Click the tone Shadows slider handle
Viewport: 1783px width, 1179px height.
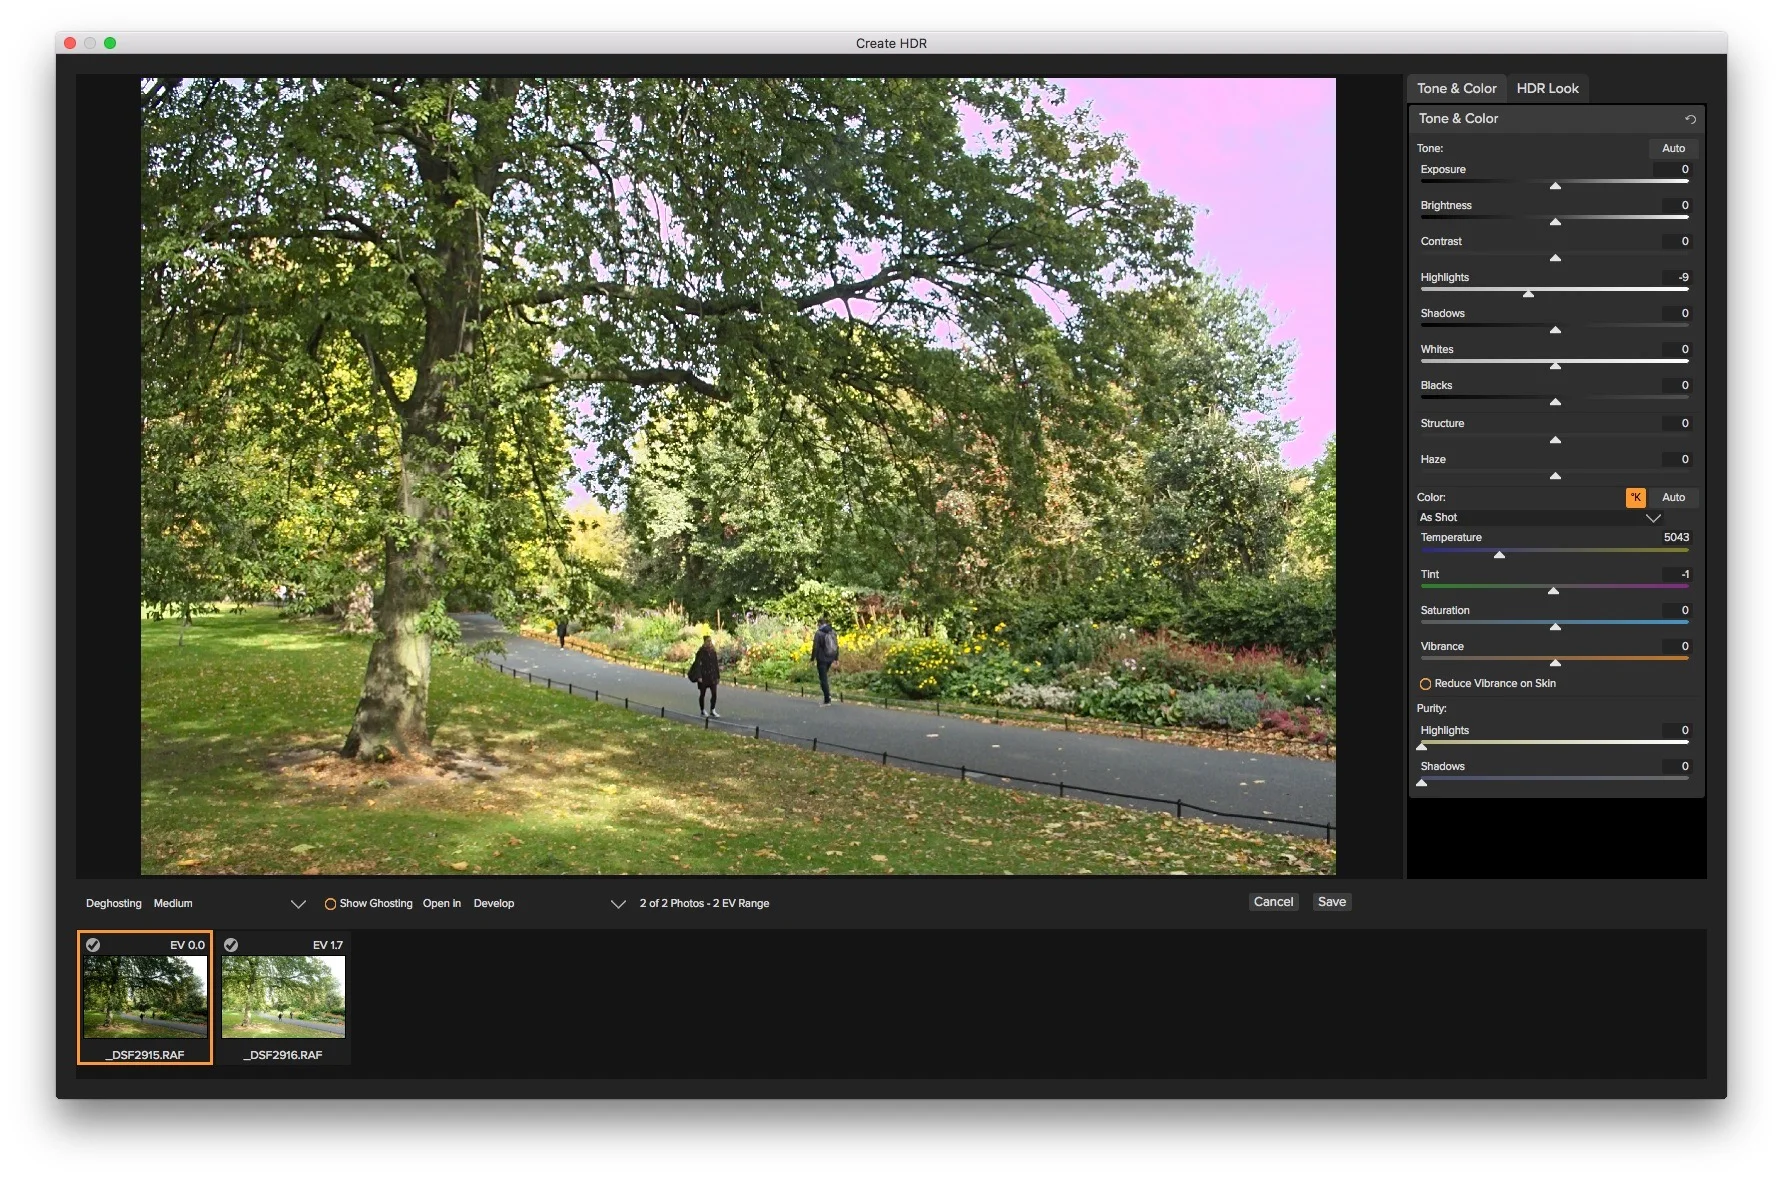(1555, 329)
